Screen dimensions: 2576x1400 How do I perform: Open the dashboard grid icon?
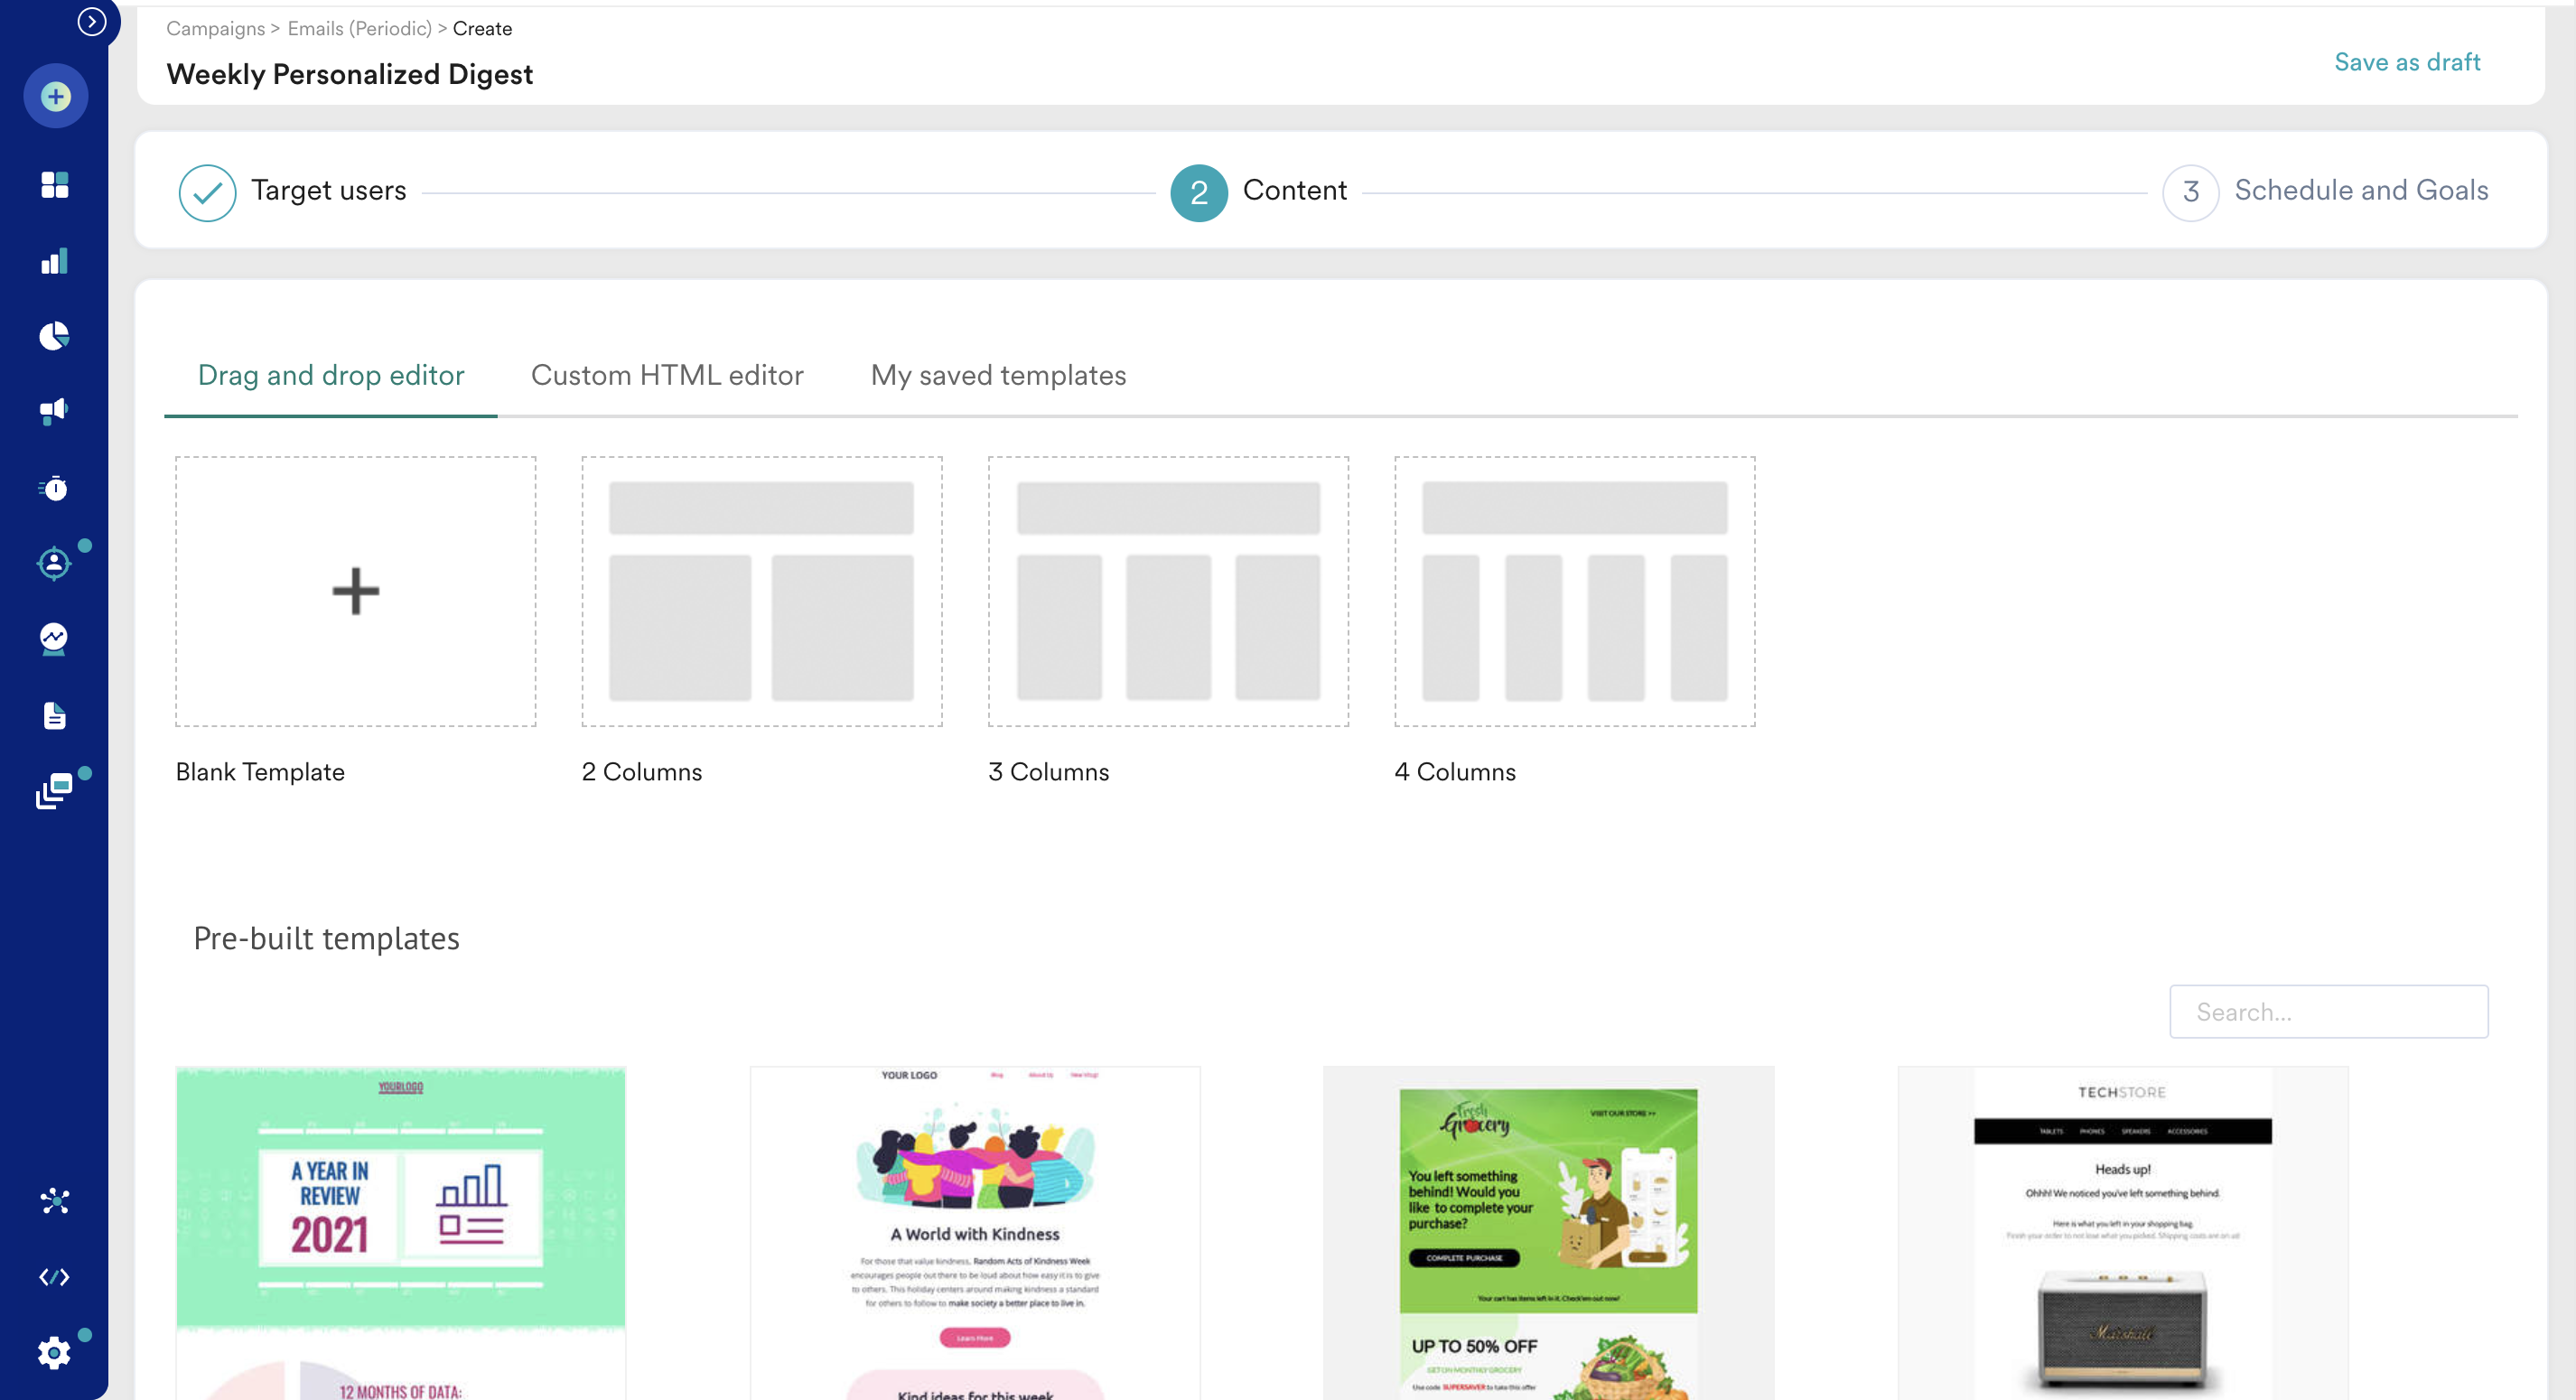tap(54, 185)
